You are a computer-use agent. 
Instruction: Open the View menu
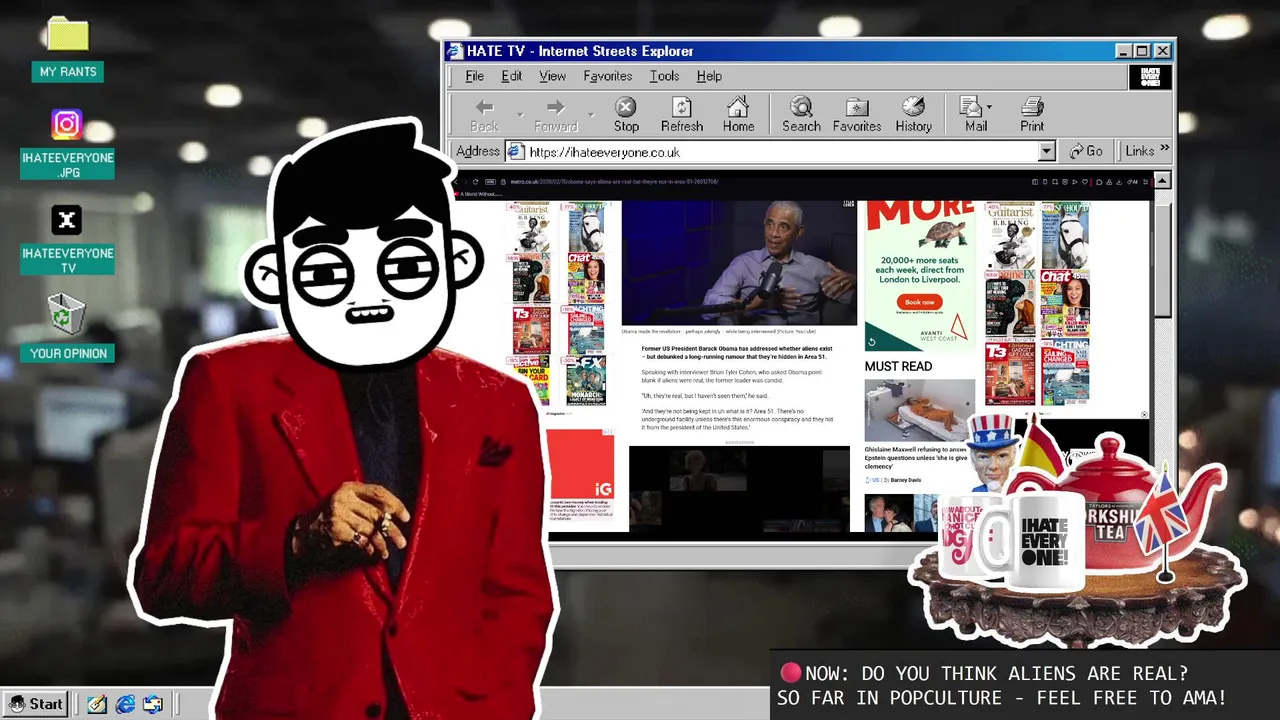coord(552,76)
